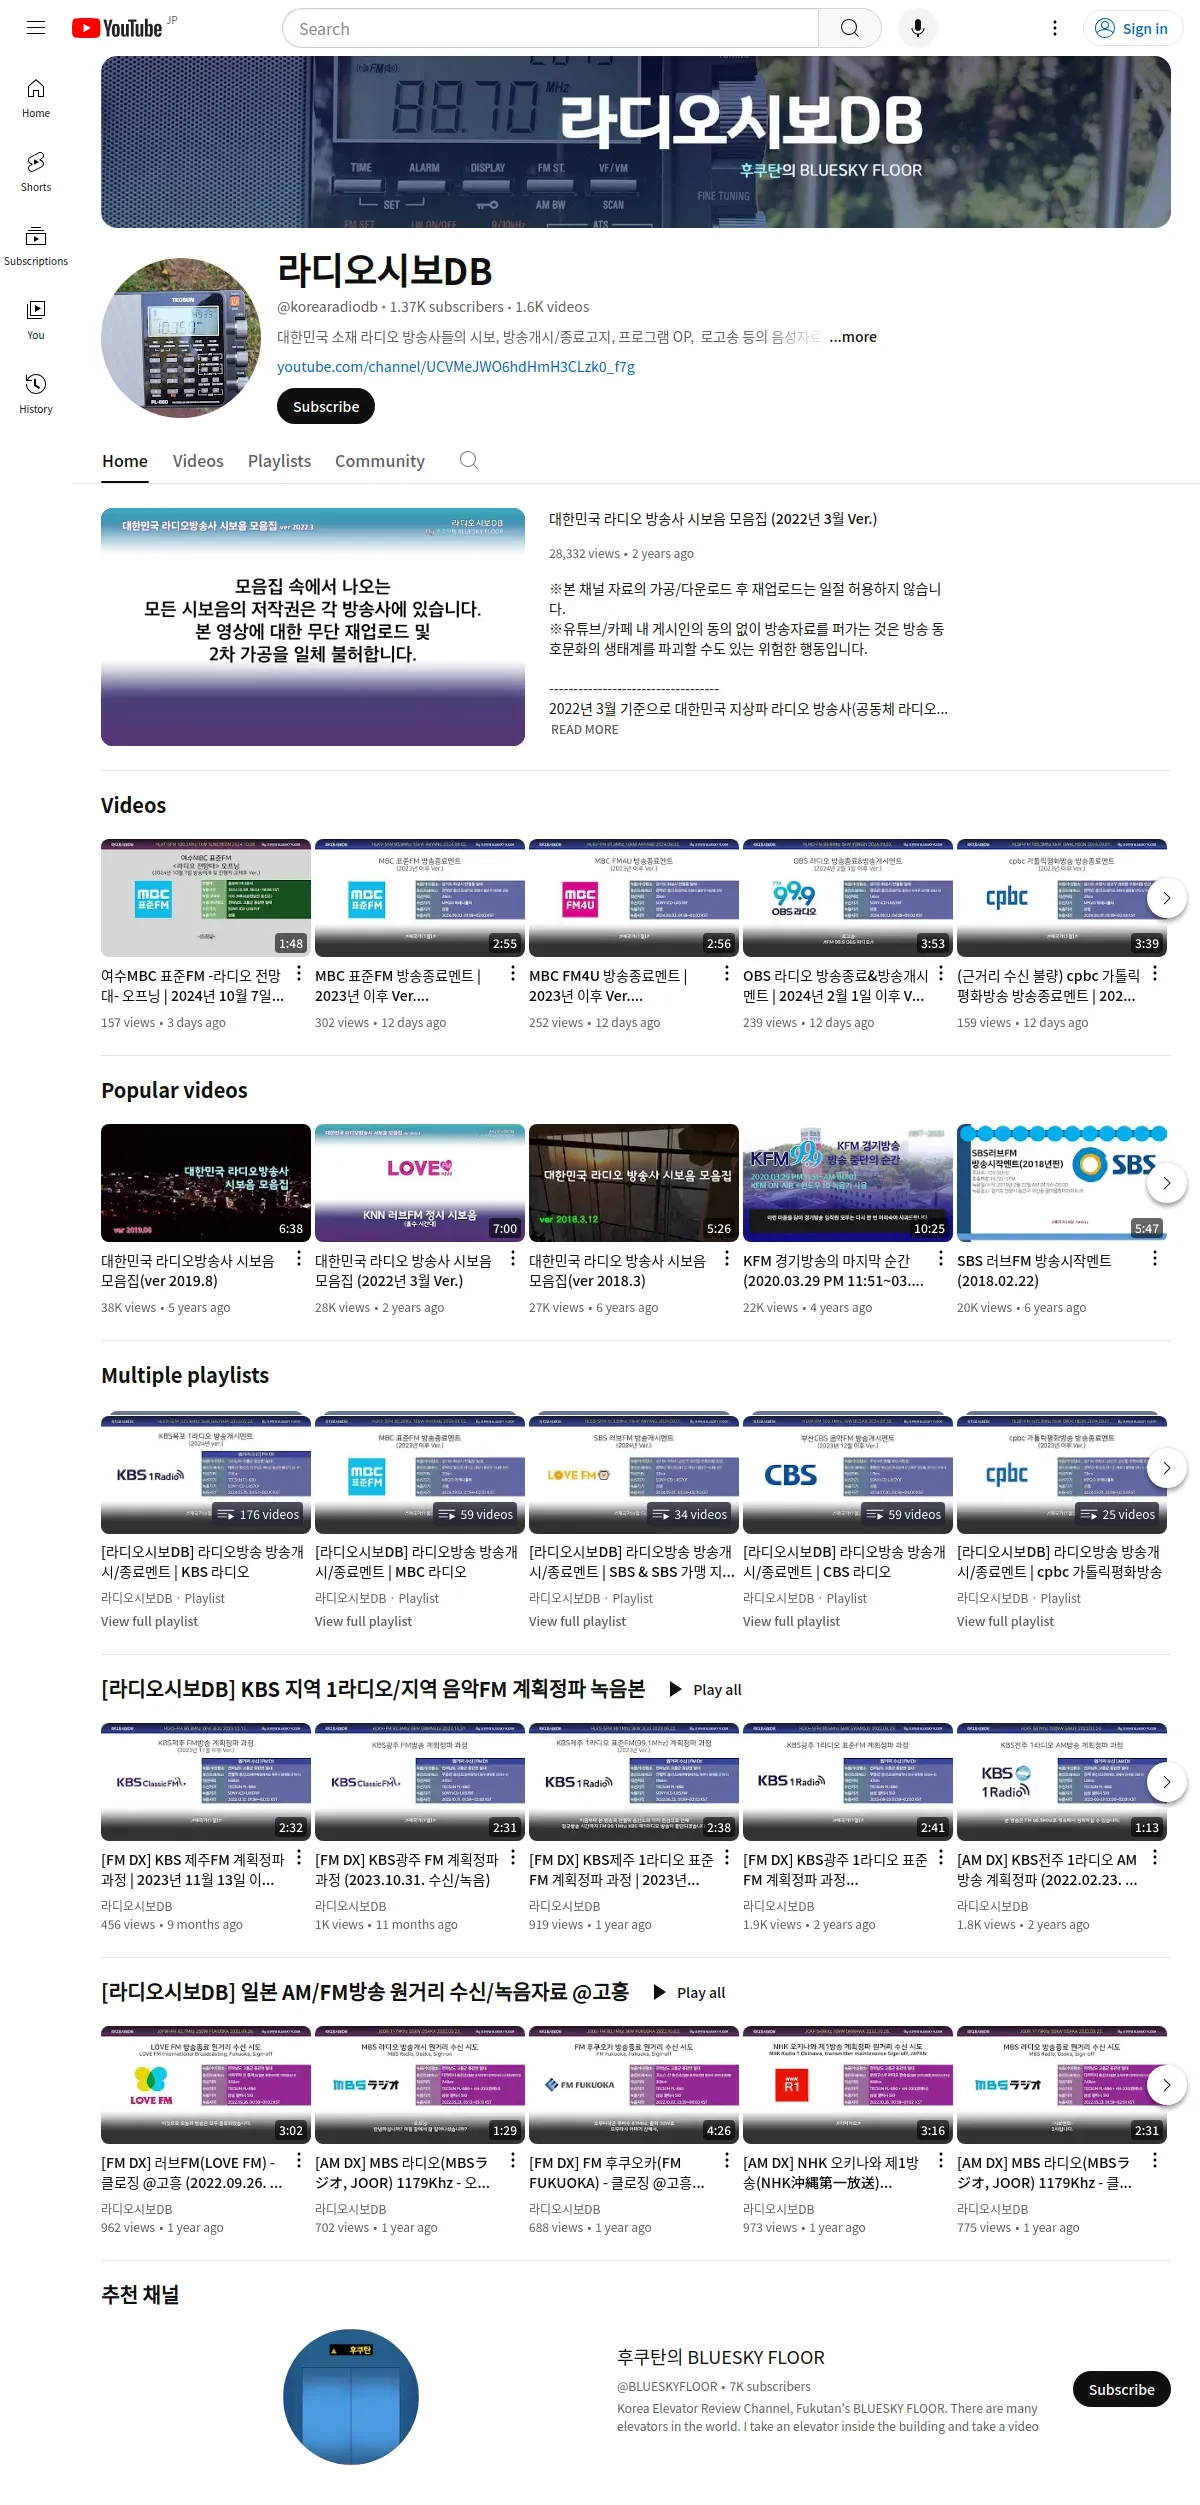This screenshot has width=1200, height=2505.
Task: Show next playlists in Multiple playlists row
Action: pyautogui.click(x=1166, y=1468)
